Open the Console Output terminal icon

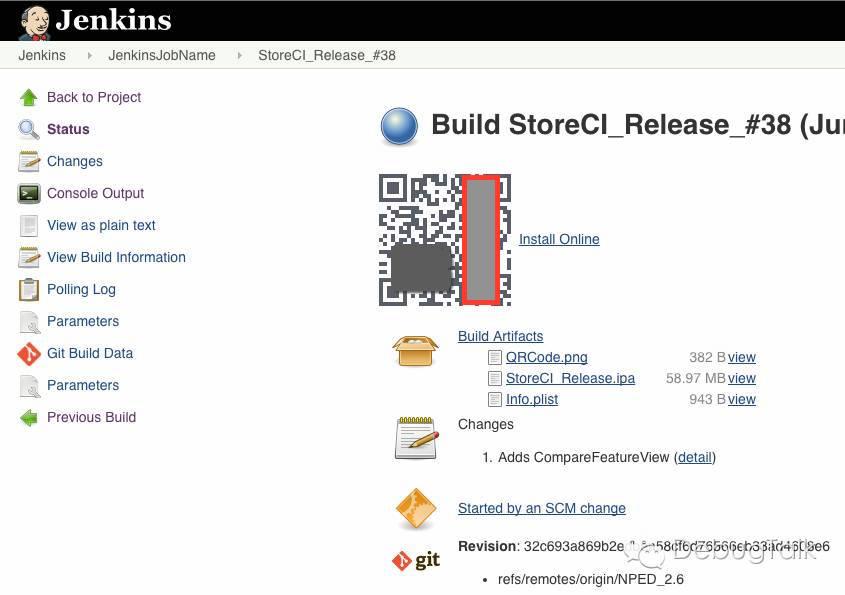tap(28, 193)
